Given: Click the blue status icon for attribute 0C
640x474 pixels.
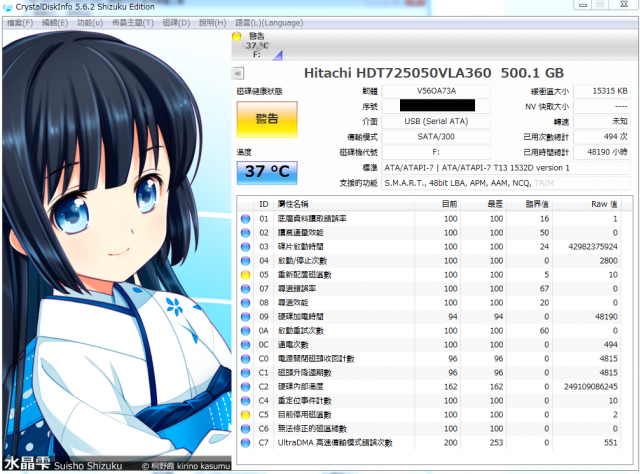Looking at the screenshot, I should click(x=245, y=345).
